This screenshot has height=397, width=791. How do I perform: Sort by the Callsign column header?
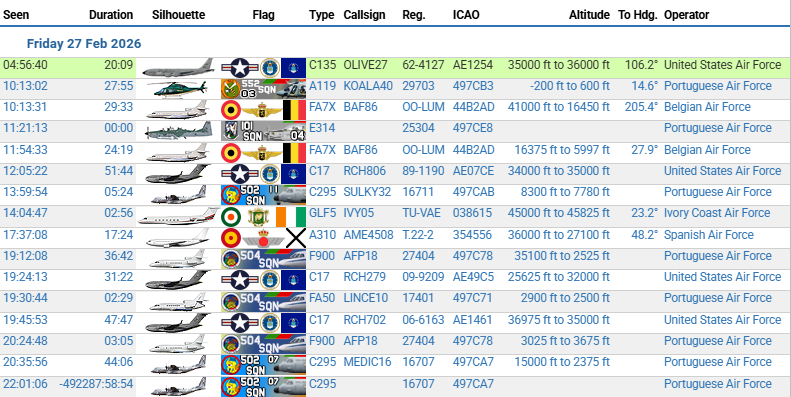click(x=364, y=15)
